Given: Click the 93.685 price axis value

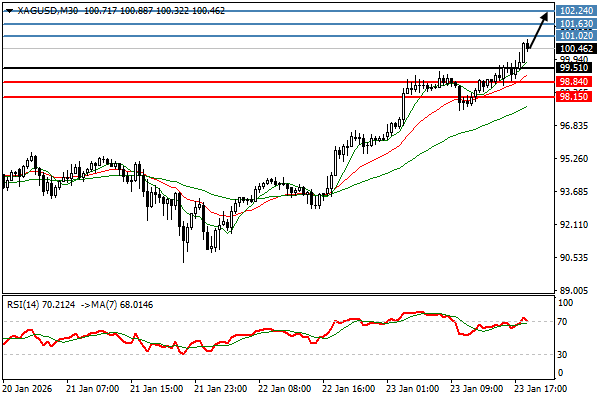Looking at the screenshot, I should click(574, 192).
